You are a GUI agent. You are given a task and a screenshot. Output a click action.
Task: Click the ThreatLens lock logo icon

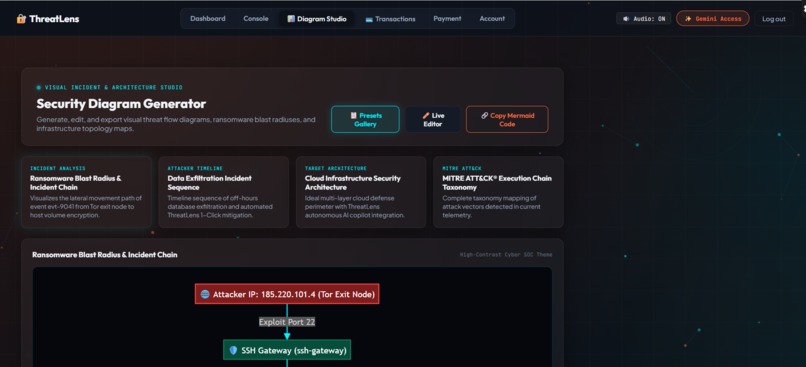[x=21, y=19]
